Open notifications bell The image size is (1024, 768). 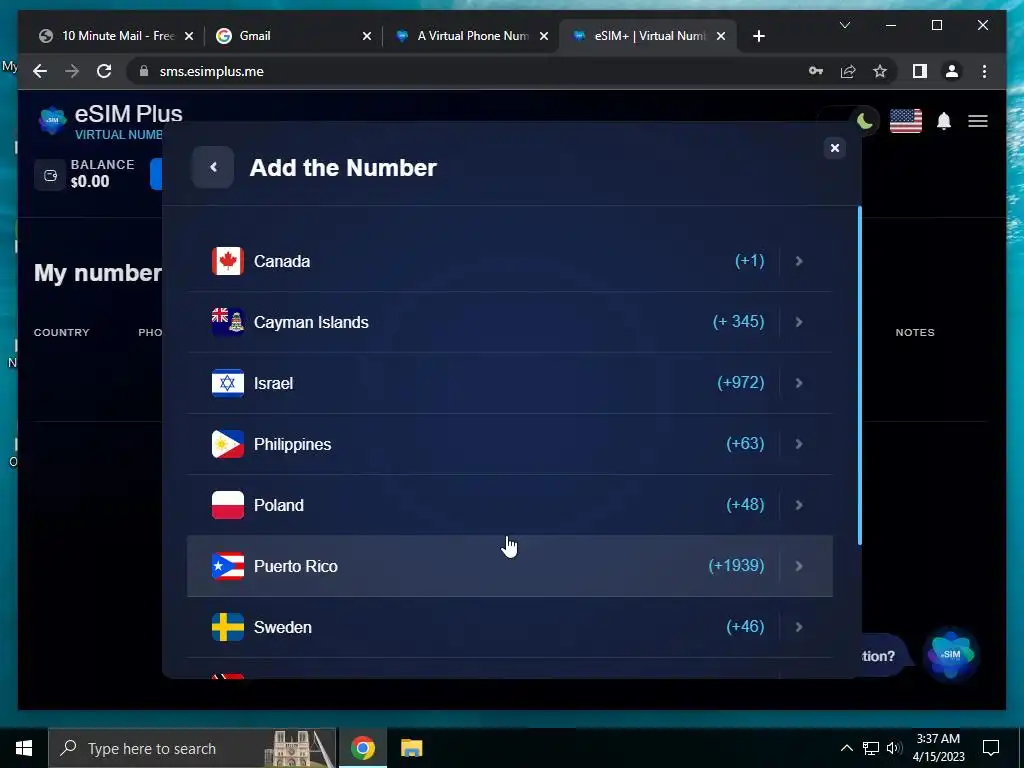tap(944, 121)
